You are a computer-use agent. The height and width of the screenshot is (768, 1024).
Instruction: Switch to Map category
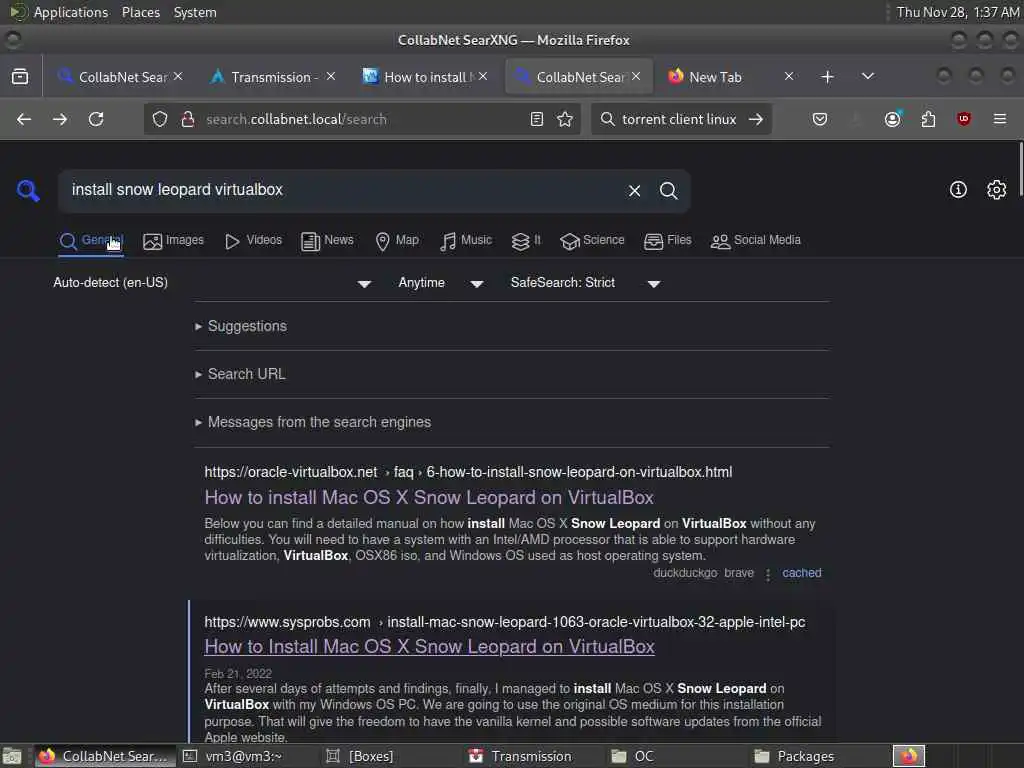tap(397, 240)
